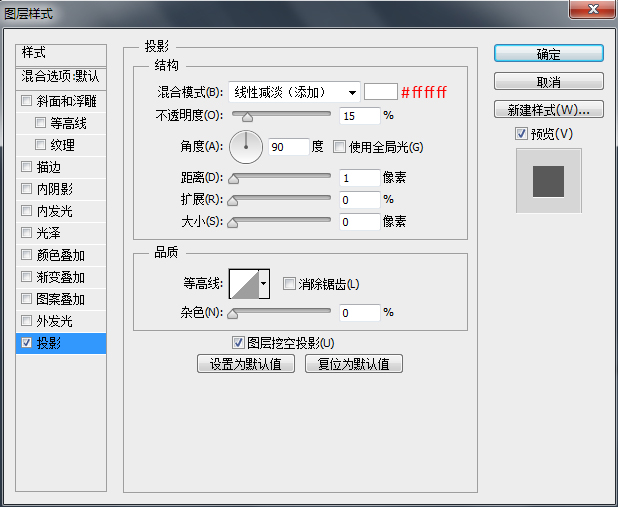The width and height of the screenshot is (618, 507).
Task: Enable the 图案叠加 checkbox
Action: [26, 298]
